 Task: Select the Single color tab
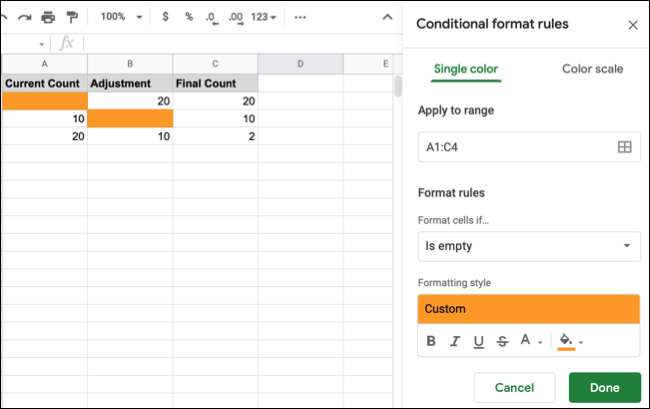coord(466,69)
